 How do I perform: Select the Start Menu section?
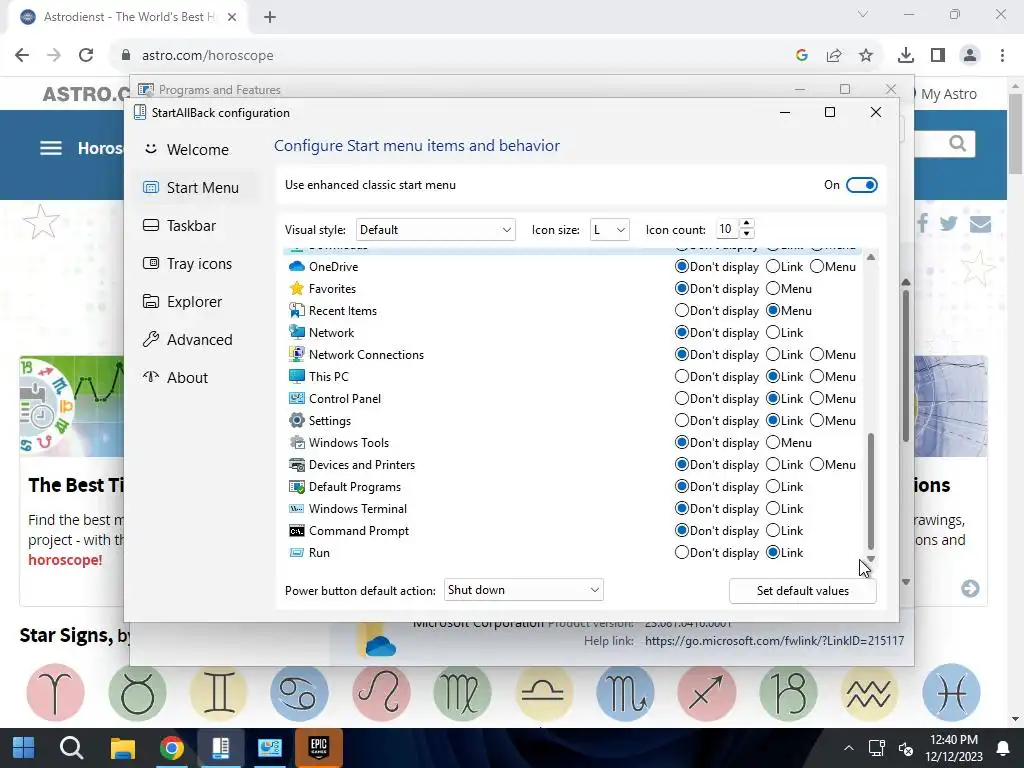click(191, 187)
